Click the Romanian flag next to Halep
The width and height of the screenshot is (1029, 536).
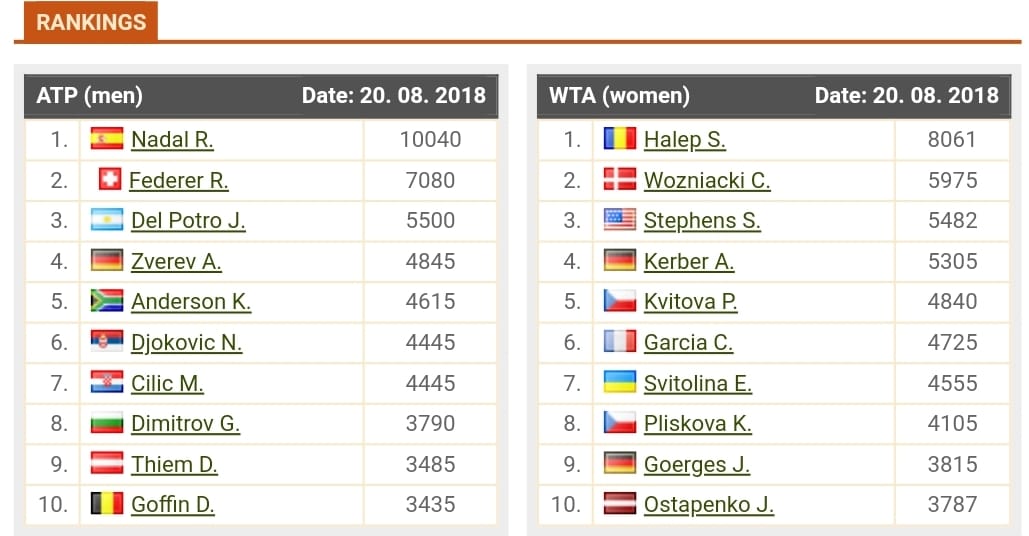pyautogui.click(x=620, y=138)
